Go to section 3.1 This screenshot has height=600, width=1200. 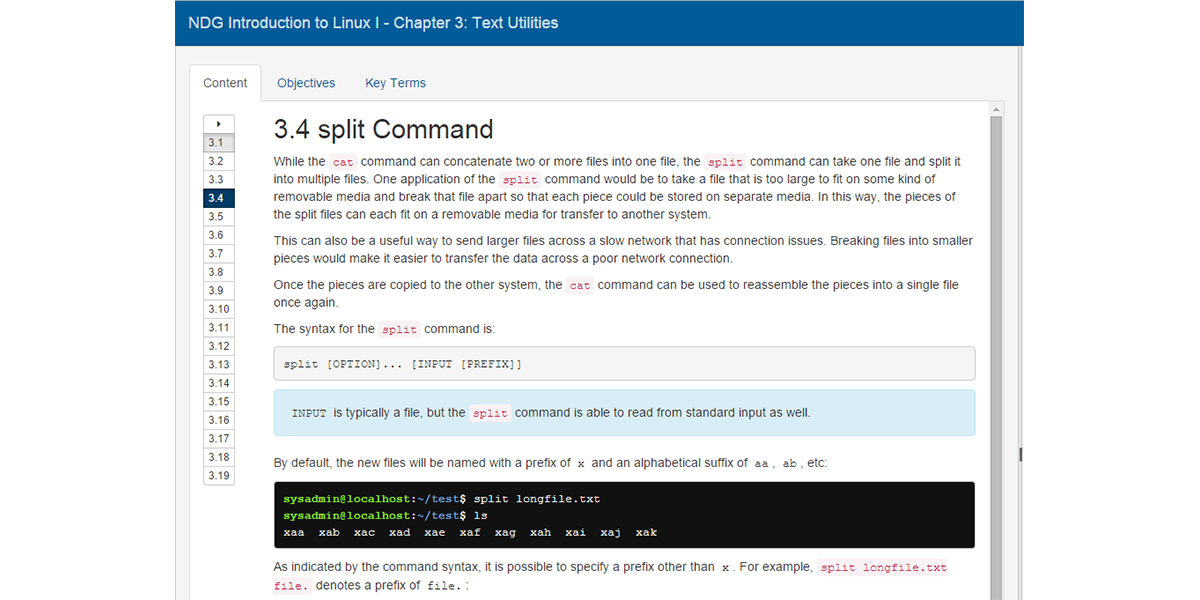(x=219, y=143)
